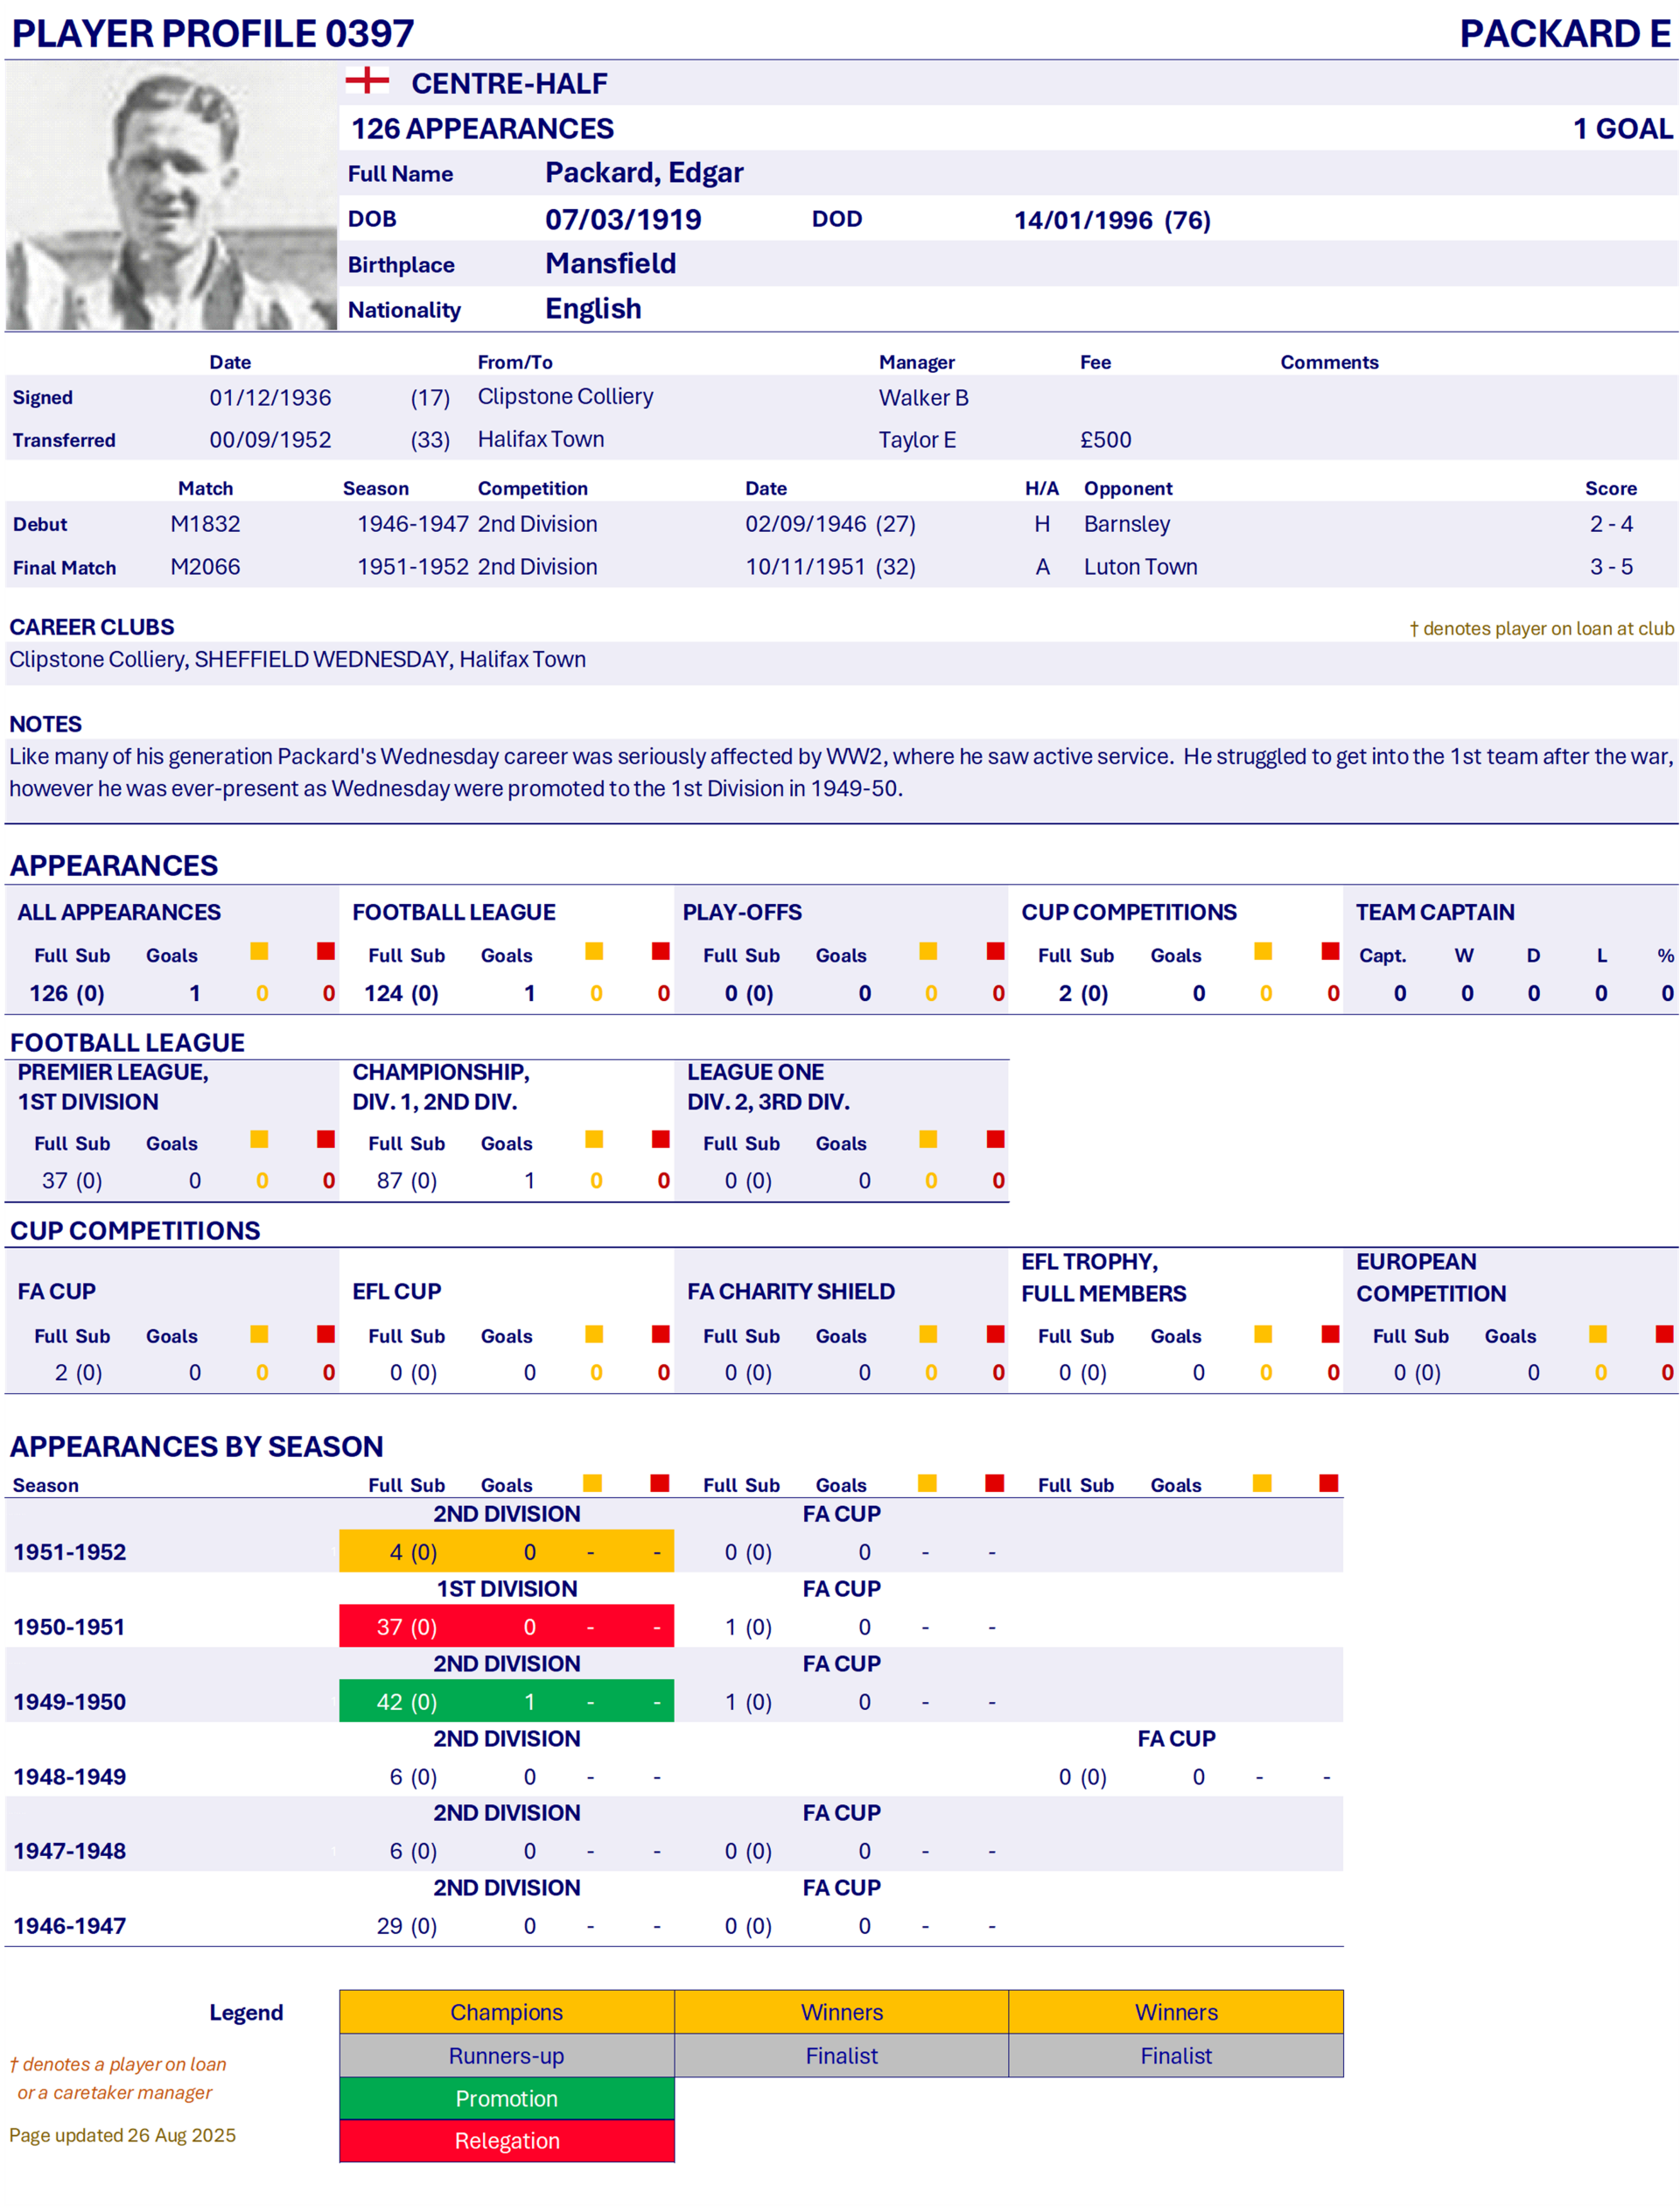This screenshot has height=2206, width=1680.
Task: Click Halifax Town in the Transferred row
Action: pos(540,439)
